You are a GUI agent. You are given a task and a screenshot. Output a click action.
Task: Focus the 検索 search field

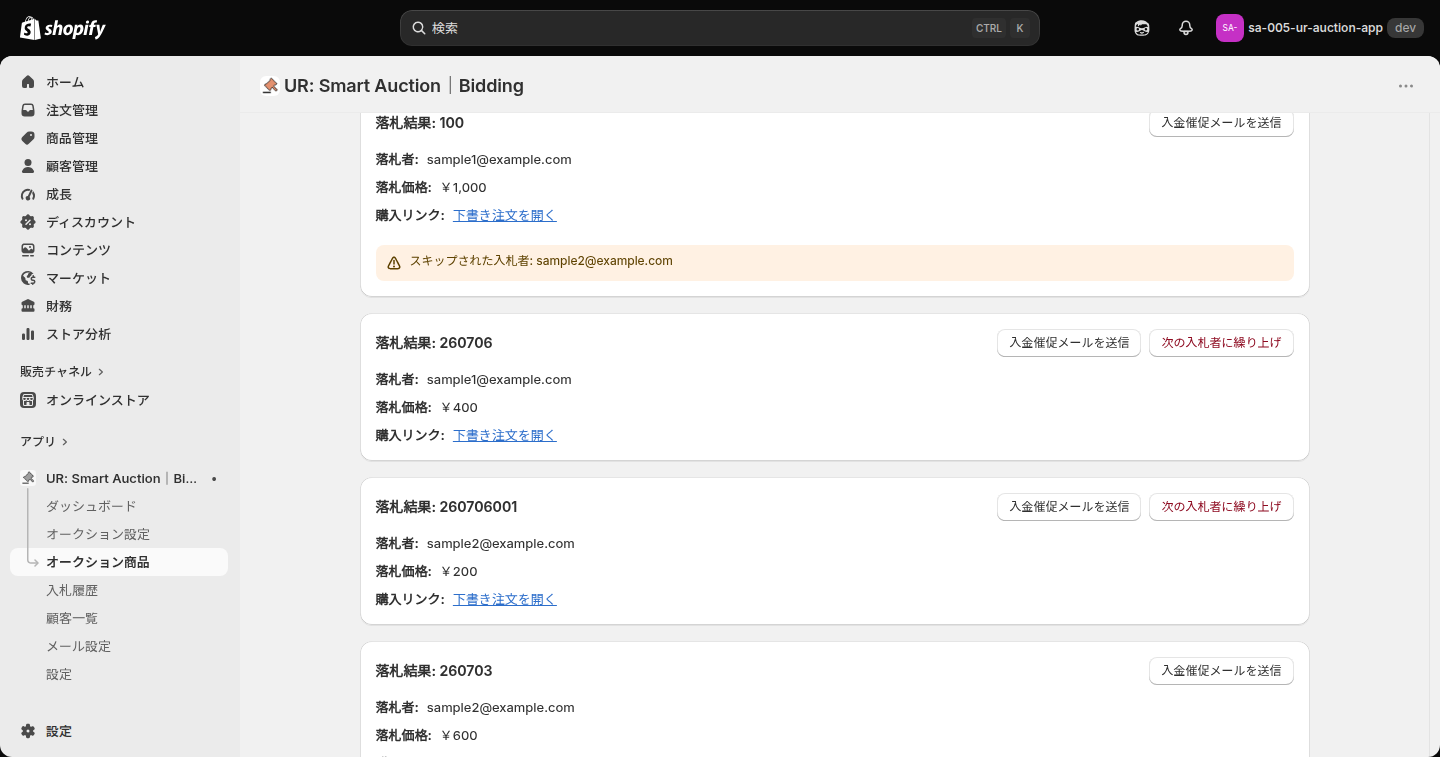coord(720,28)
